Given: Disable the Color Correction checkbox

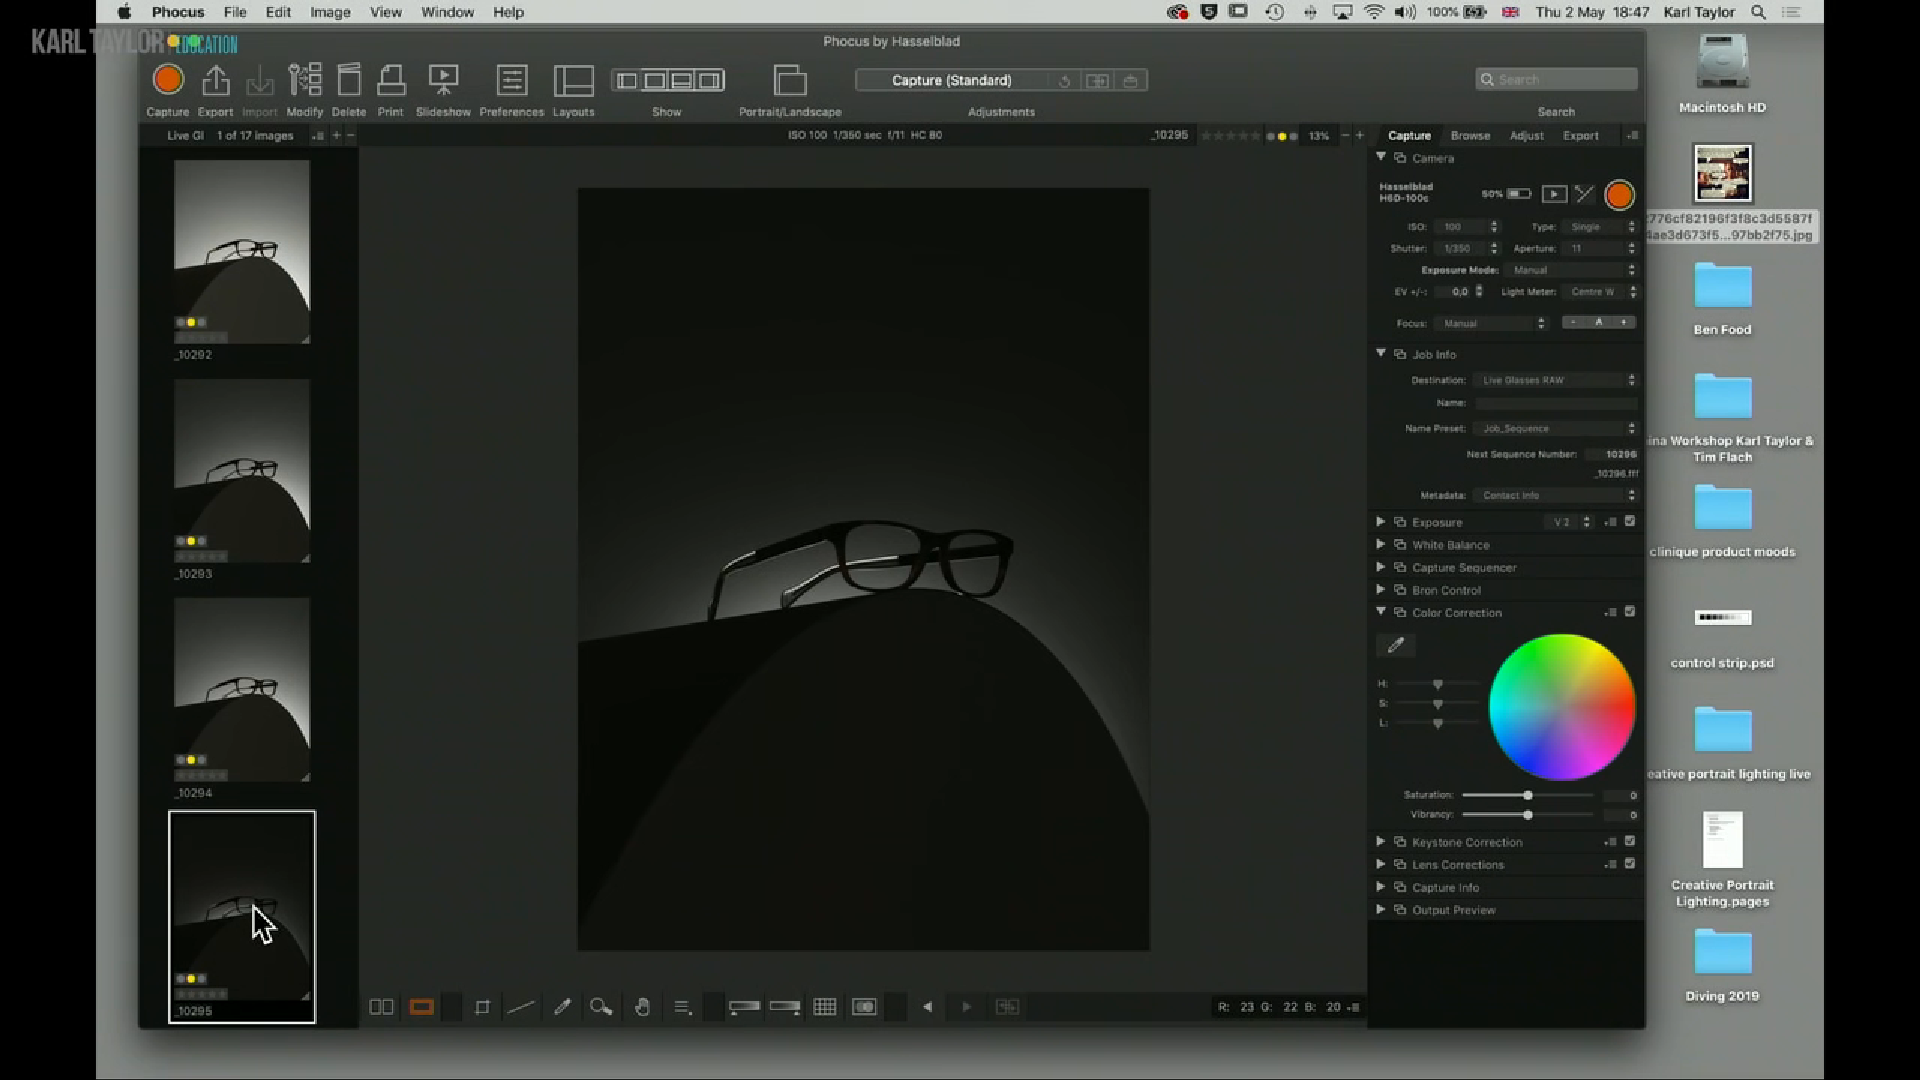Looking at the screenshot, I should (1630, 612).
